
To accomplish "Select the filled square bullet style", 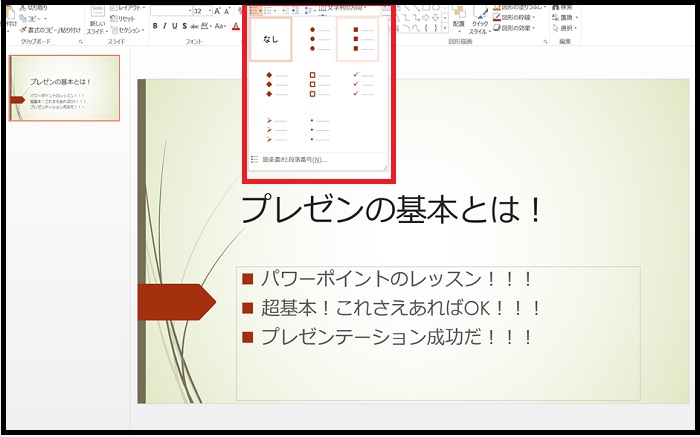I will [x=357, y=39].
